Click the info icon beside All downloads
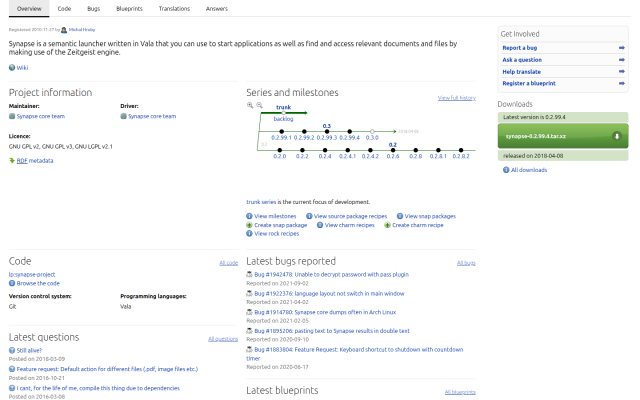This screenshot has width=640, height=400. pyautogui.click(x=506, y=170)
